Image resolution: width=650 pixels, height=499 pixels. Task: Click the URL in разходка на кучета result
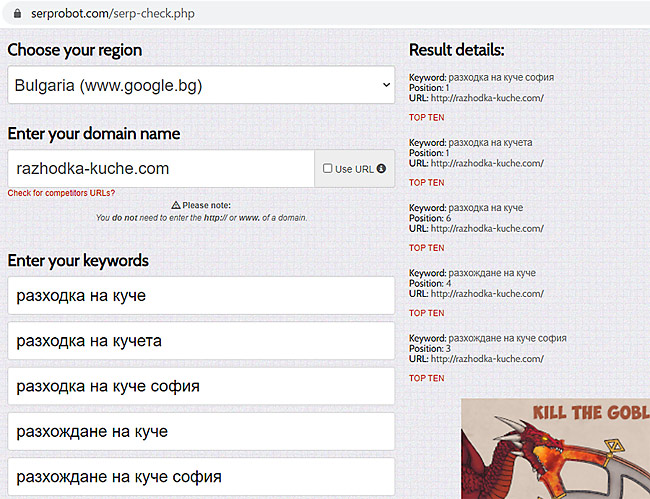(x=487, y=163)
